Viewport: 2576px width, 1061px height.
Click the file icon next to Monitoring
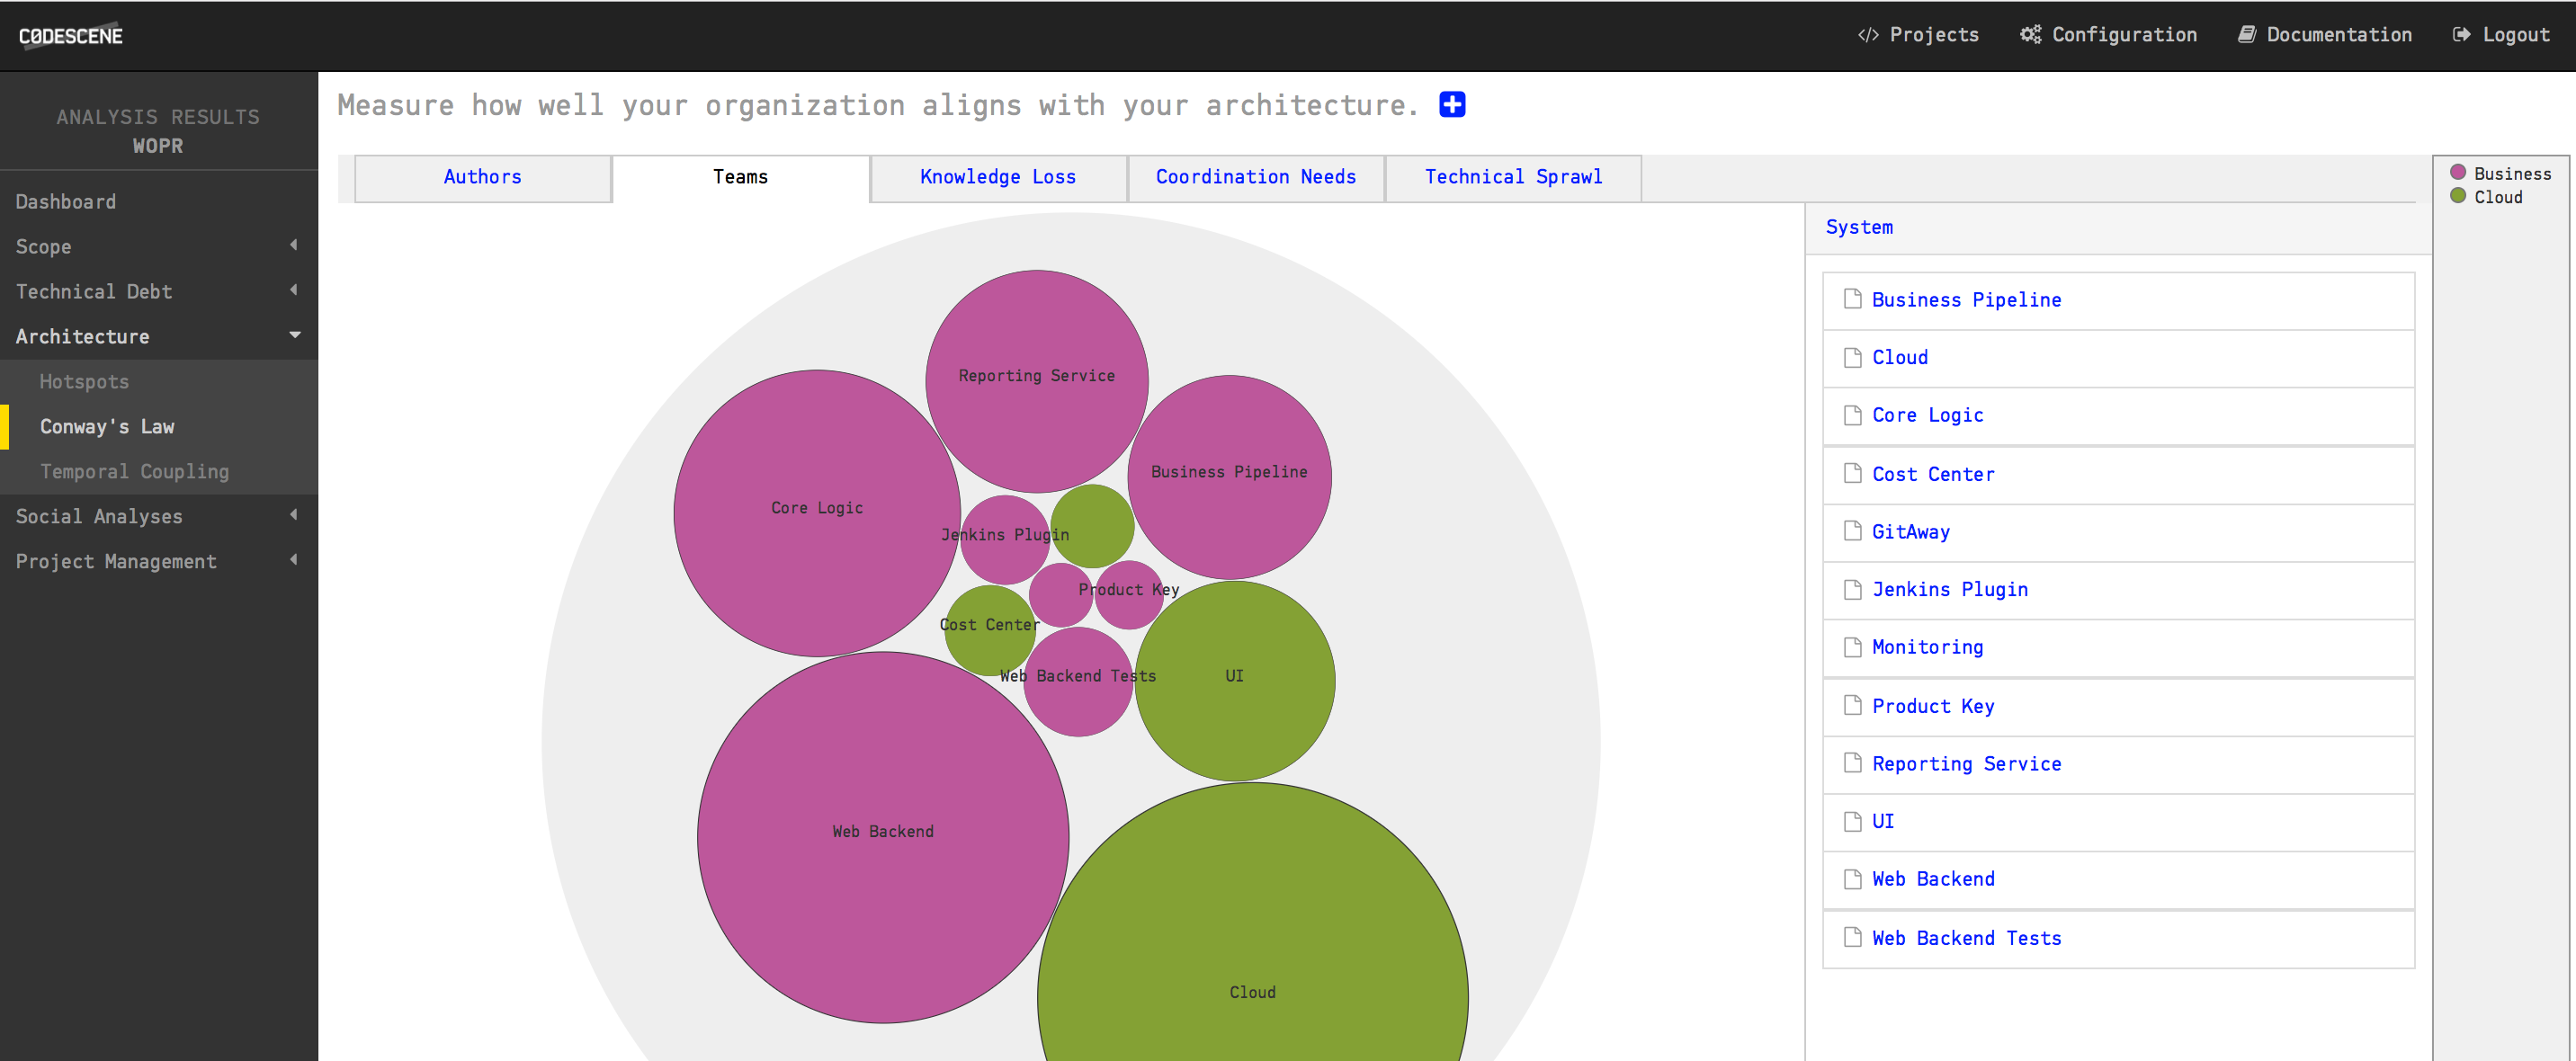pyautogui.click(x=1852, y=647)
